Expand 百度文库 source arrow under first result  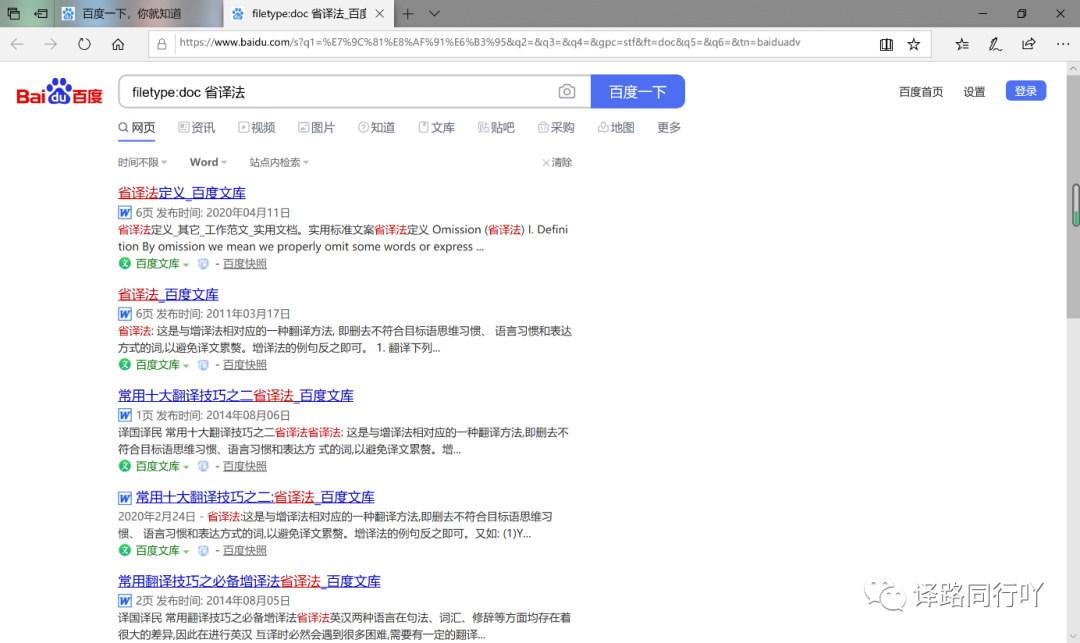coord(186,264)
